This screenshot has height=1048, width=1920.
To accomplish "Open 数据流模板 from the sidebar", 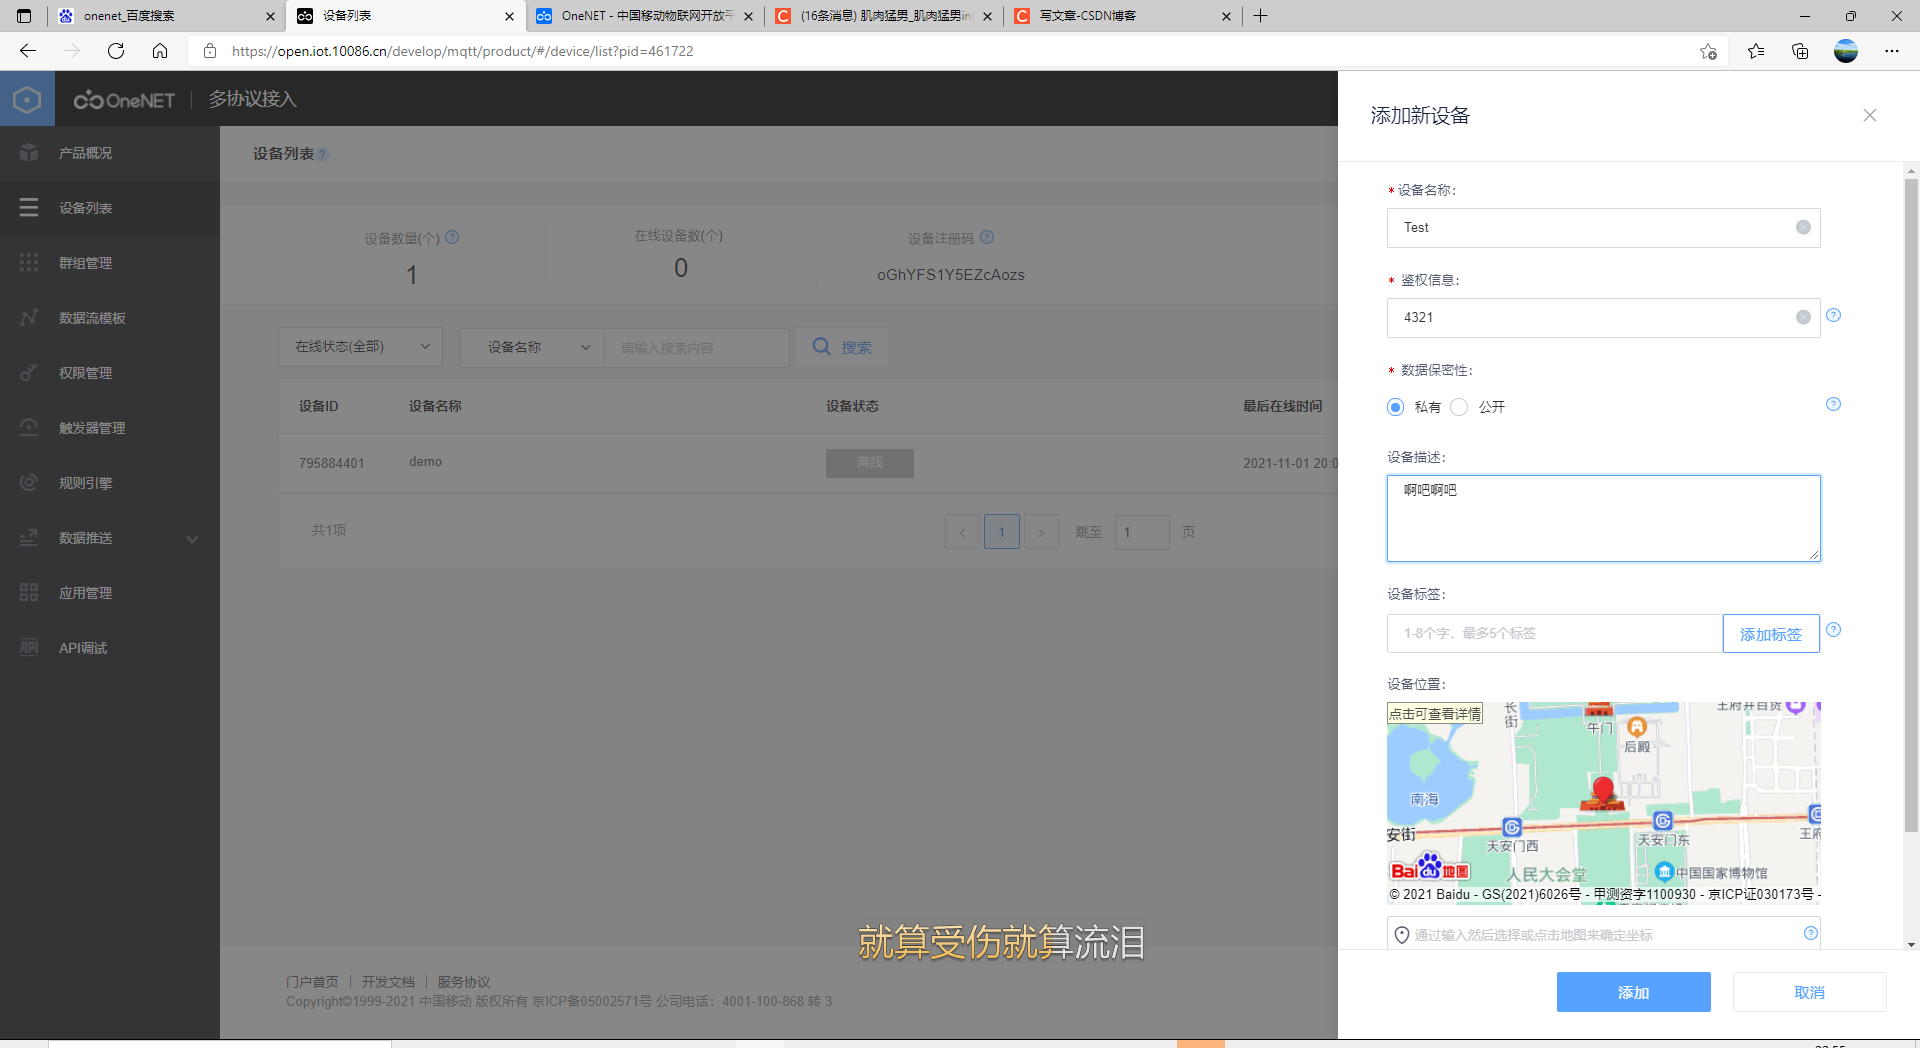I will [x=28, y=317].
